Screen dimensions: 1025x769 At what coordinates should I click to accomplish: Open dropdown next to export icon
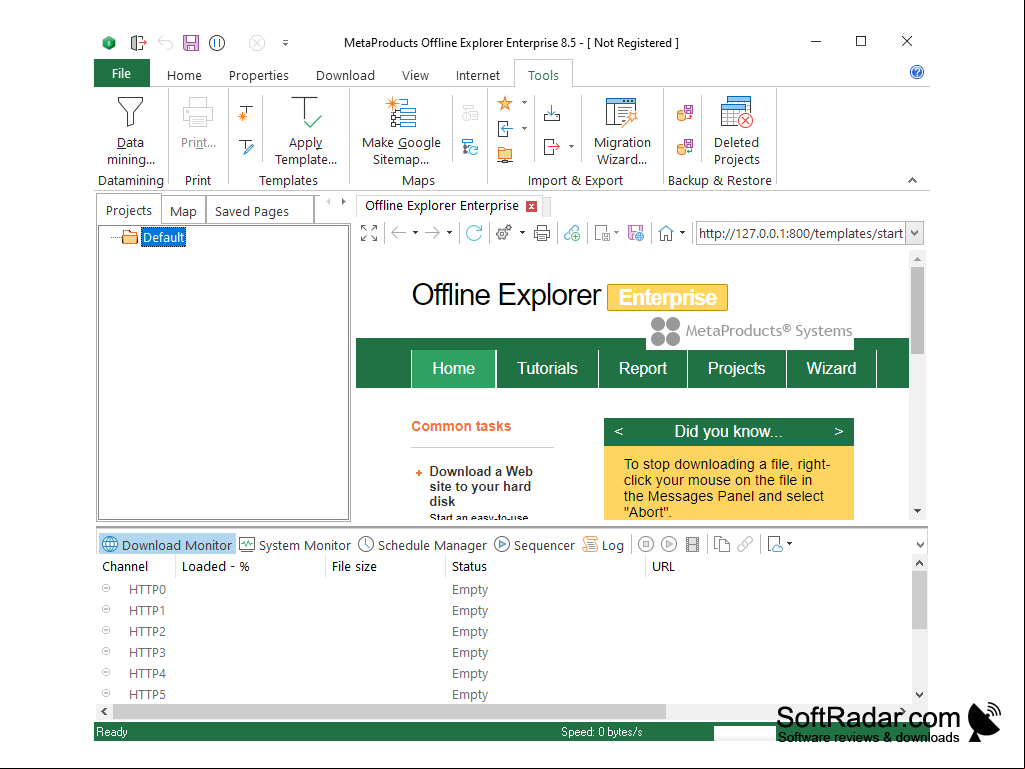[x=571, y=146]
